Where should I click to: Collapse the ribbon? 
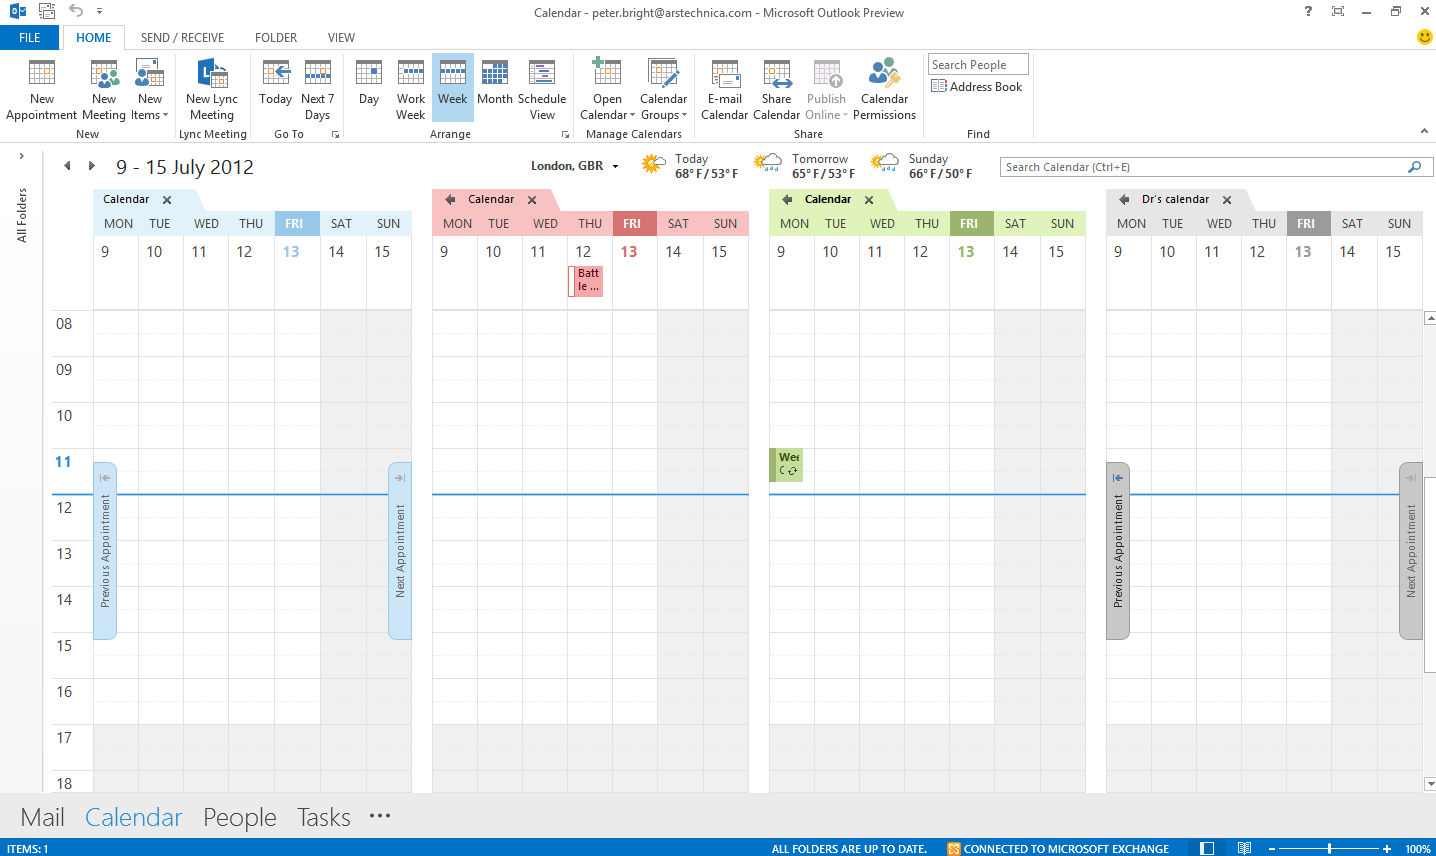[x=1424, y=132]
